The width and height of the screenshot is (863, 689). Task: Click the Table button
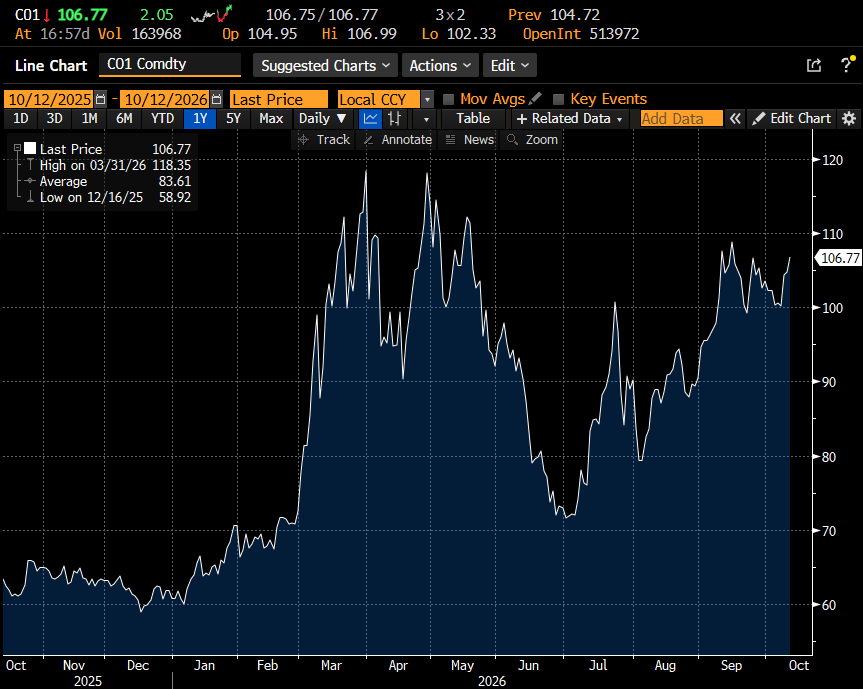[473, 118]
